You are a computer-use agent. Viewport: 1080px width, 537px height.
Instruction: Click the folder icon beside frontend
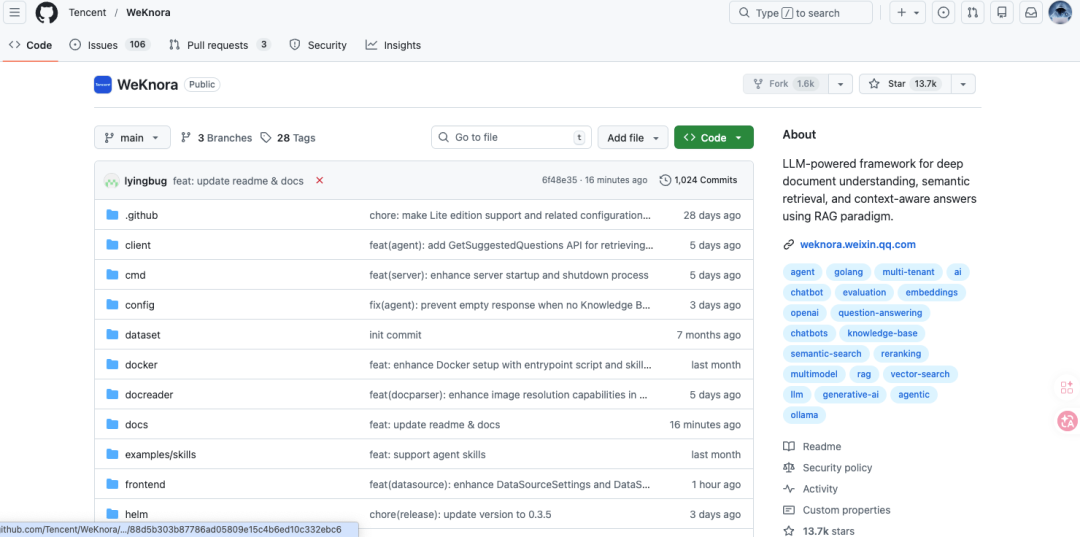(112, 485)
